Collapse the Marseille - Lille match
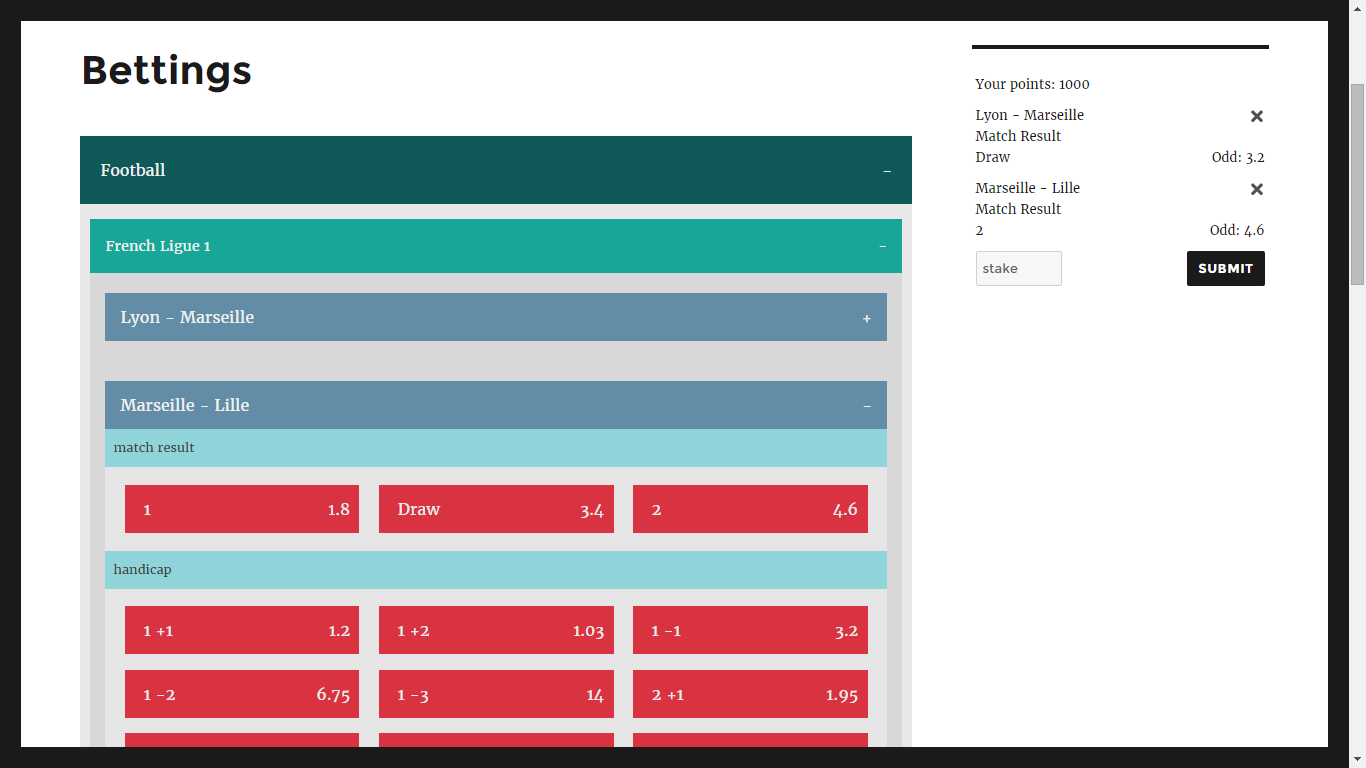Viewport: 1366px width, 768px height. tap(496, 405)
